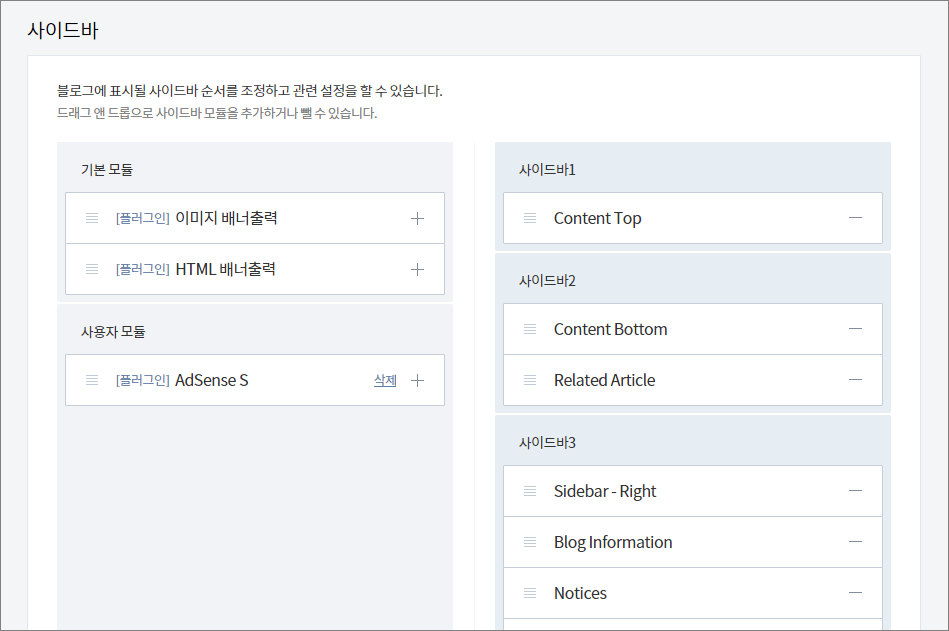Image resolution: width=949 pixels, height=631 pixels.
Task: Click the Blog Information drag handle
Action: [530, 542]
